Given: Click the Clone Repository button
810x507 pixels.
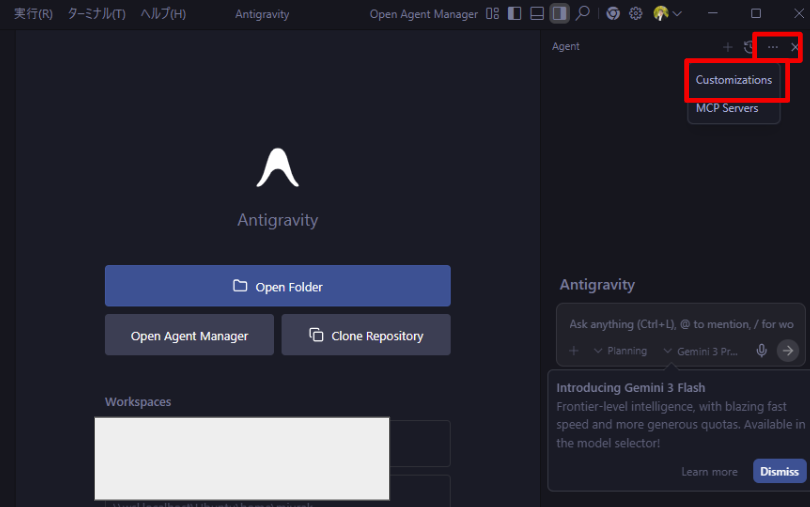Looking at the screenshot, I should (x=366, y=335).
